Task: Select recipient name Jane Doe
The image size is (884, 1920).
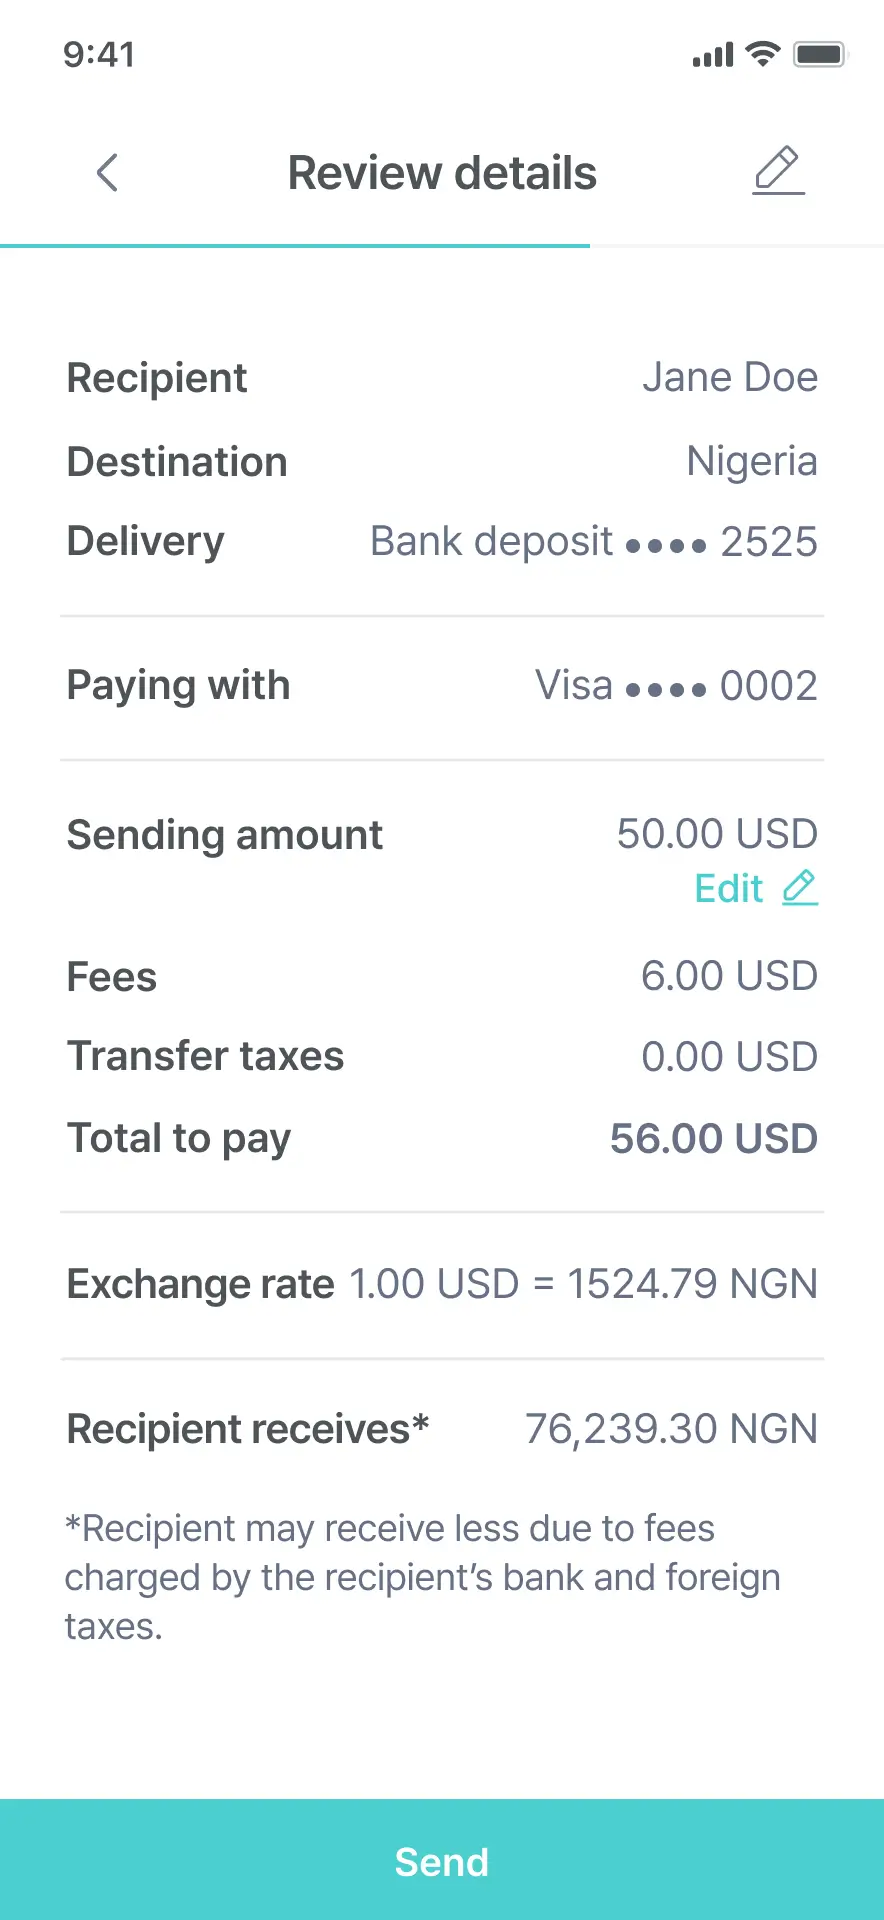Action: point(730,378)
